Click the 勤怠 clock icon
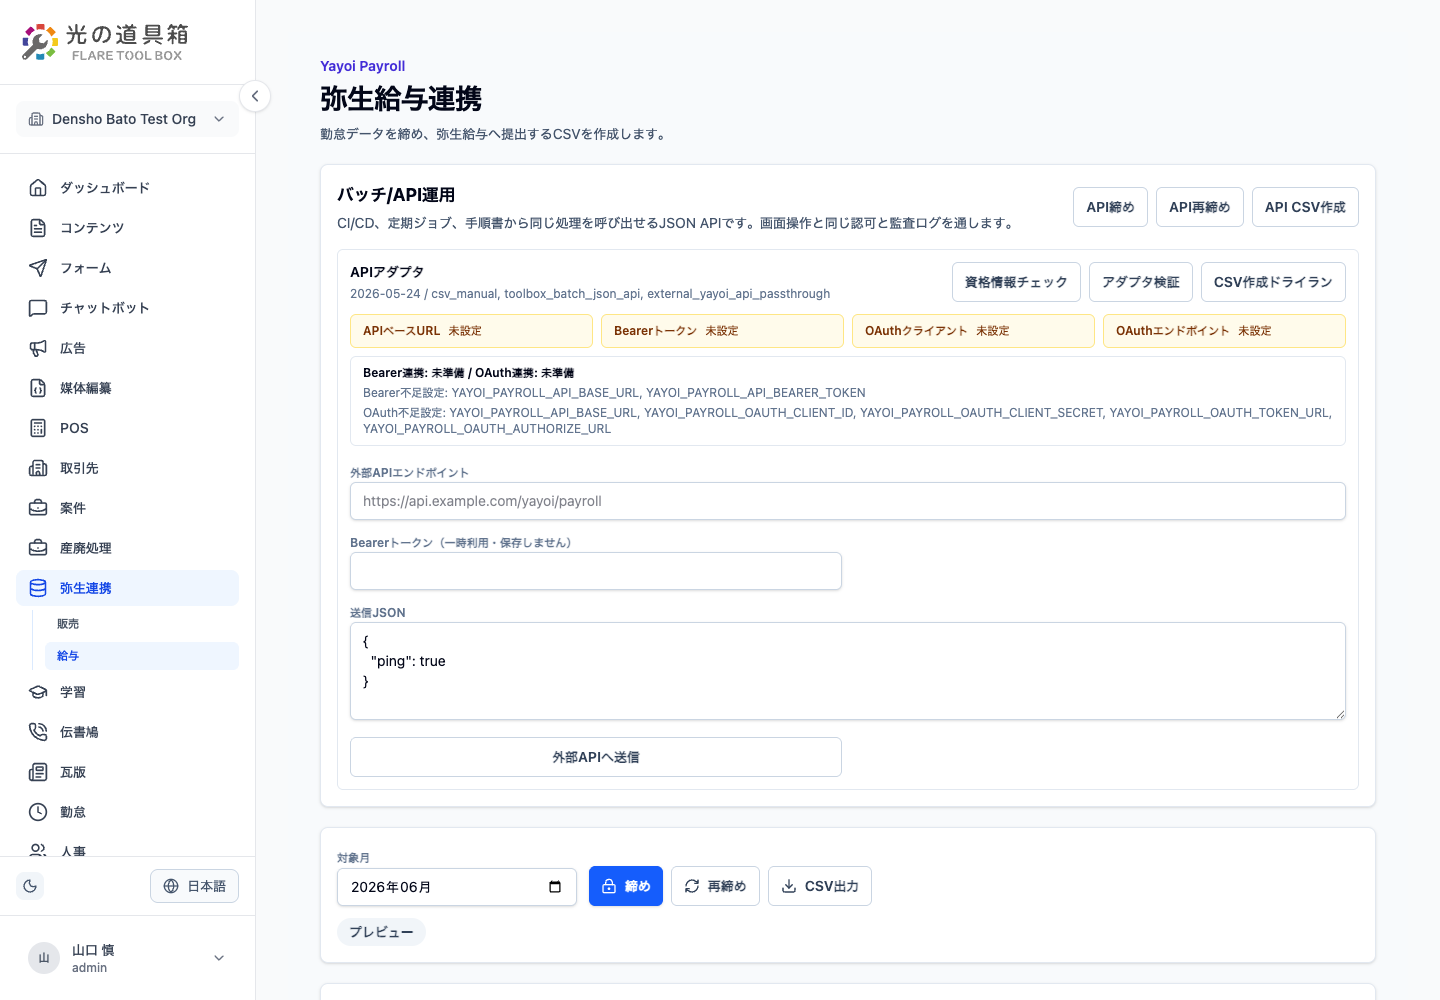This screenshot has height=1000, width=1440. [38, 812]
